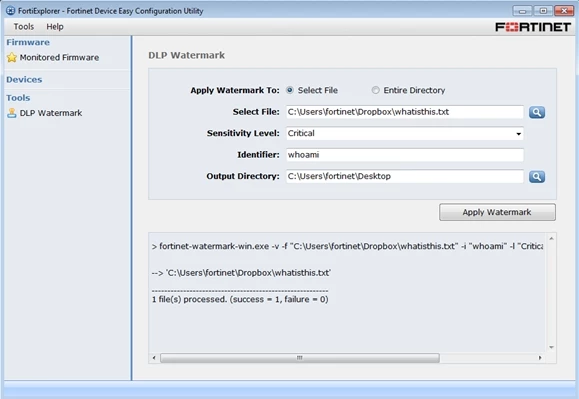579x399 pixels.
Task: Open the Tools menu
Action: point(24,27)
